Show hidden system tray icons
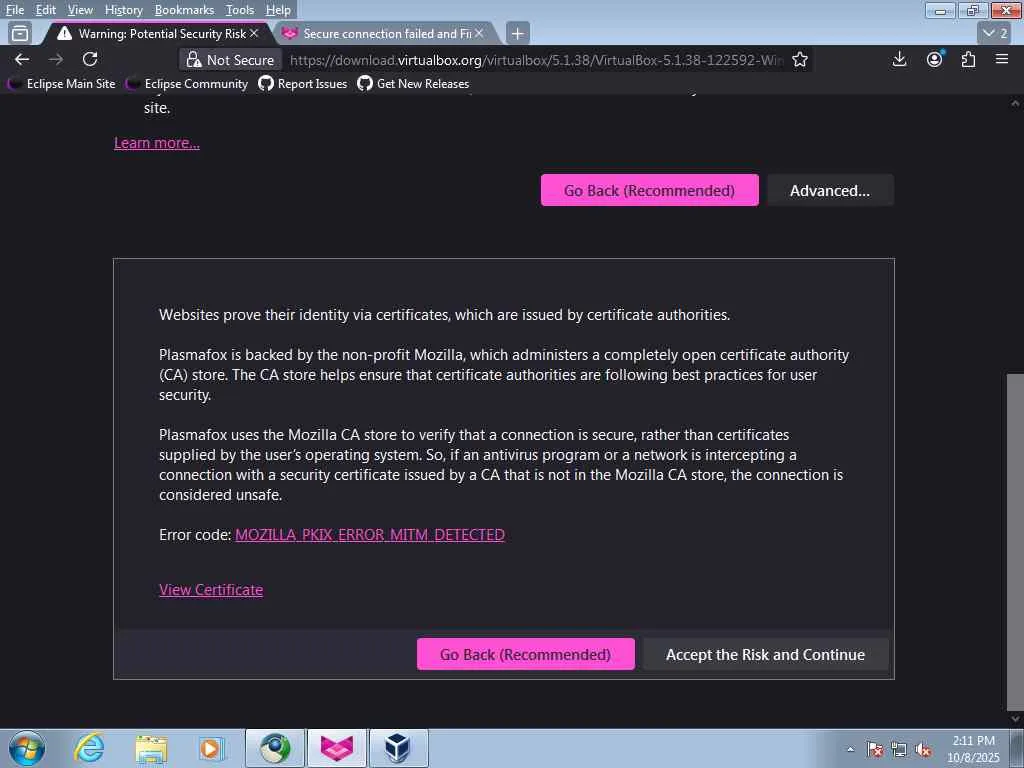 point(850,749)
